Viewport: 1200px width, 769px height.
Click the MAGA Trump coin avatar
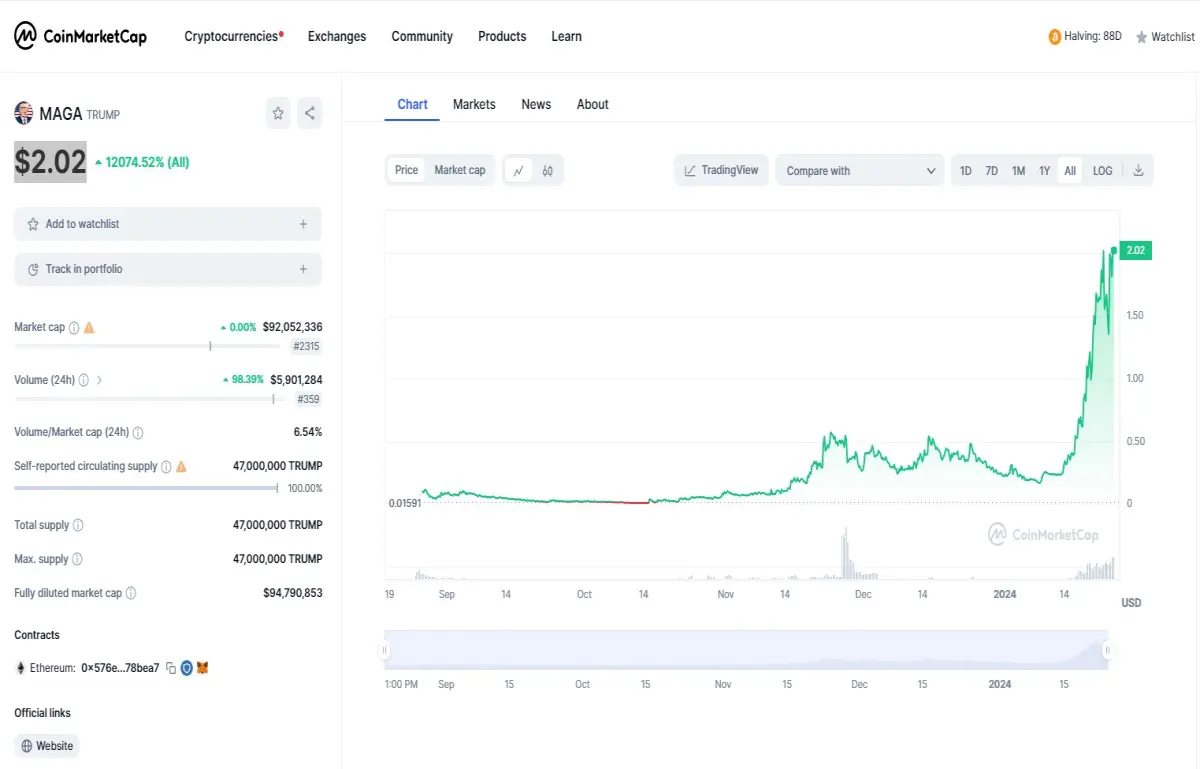pyautogui.click(x=24, y=114)
